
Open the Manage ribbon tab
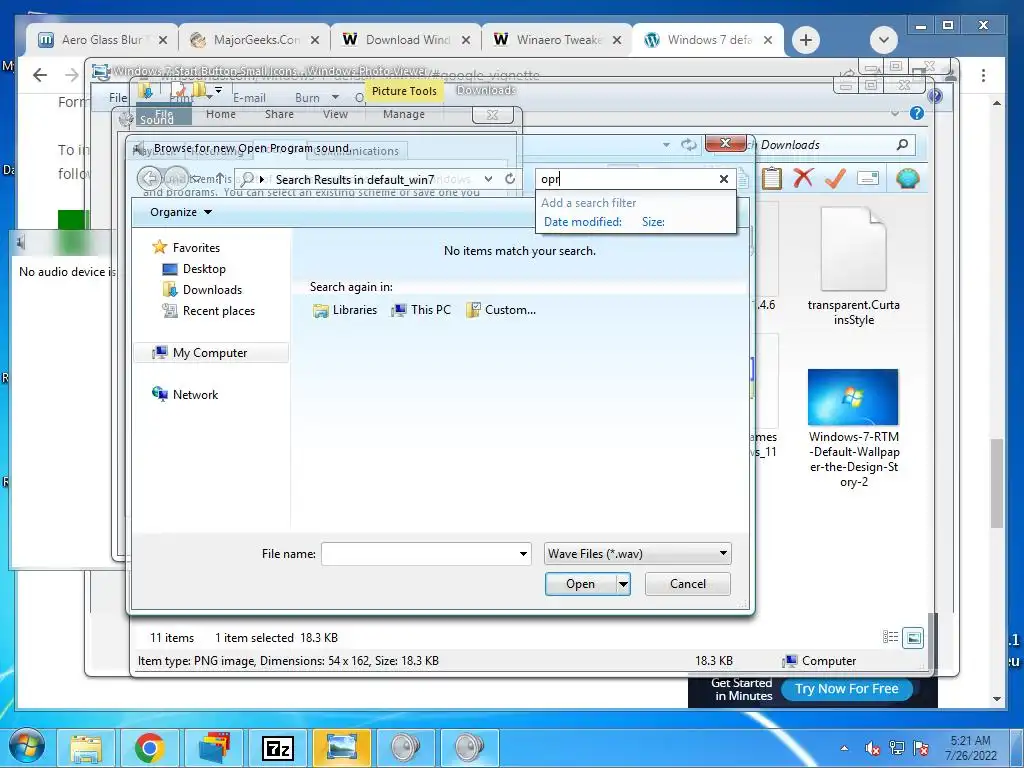(x=404, y=114)
